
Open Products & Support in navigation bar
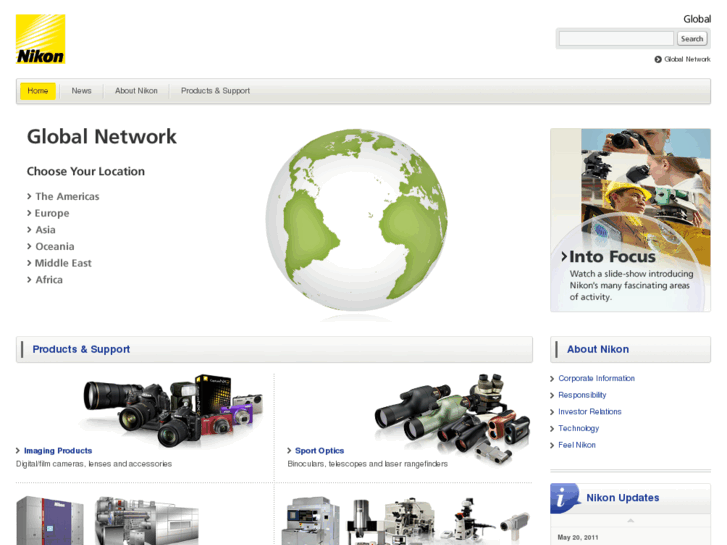(x=215, y=91)
